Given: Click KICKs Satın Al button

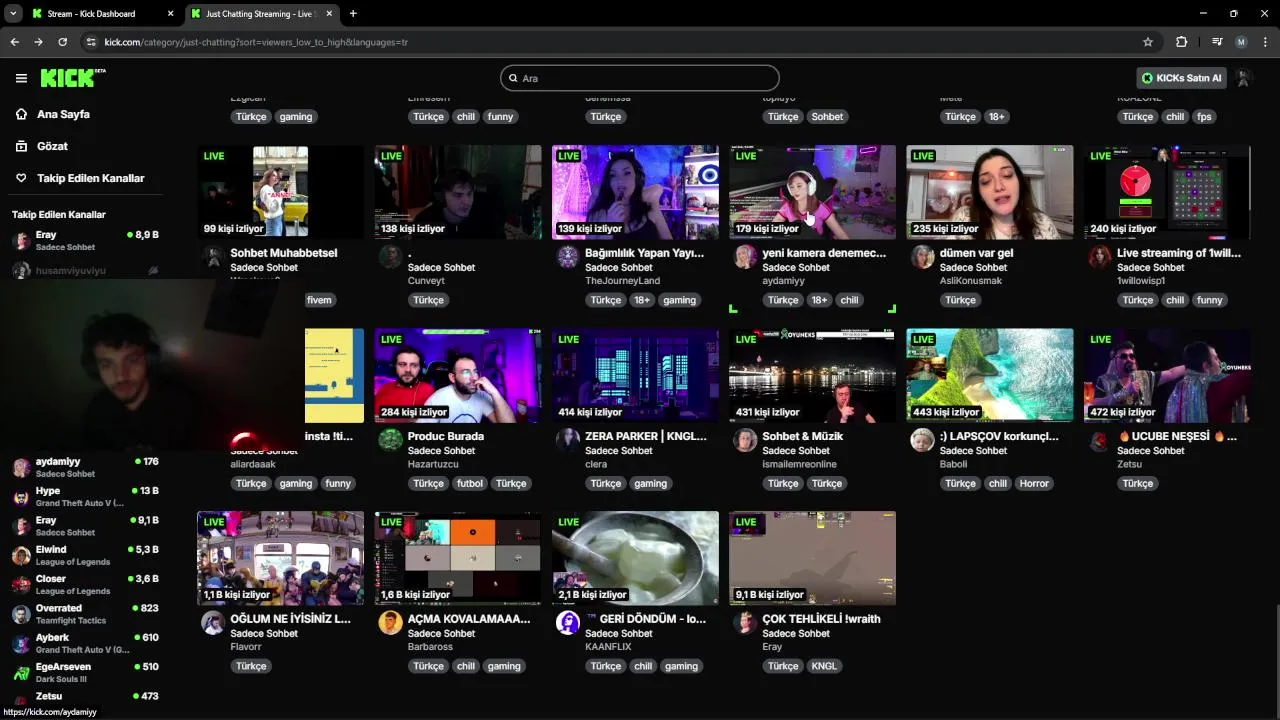Looking at the screenshot, I should pos(1182,78).
